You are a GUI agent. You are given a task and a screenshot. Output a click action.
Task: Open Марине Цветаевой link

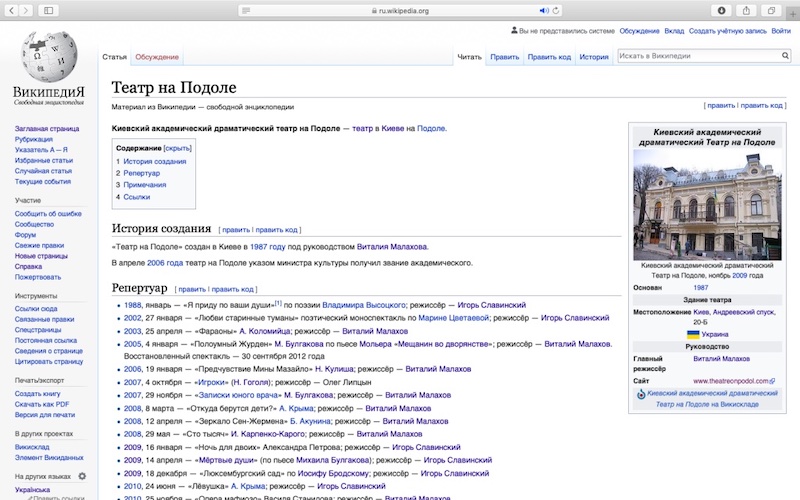pyautogui.click(x=454, y=318)
